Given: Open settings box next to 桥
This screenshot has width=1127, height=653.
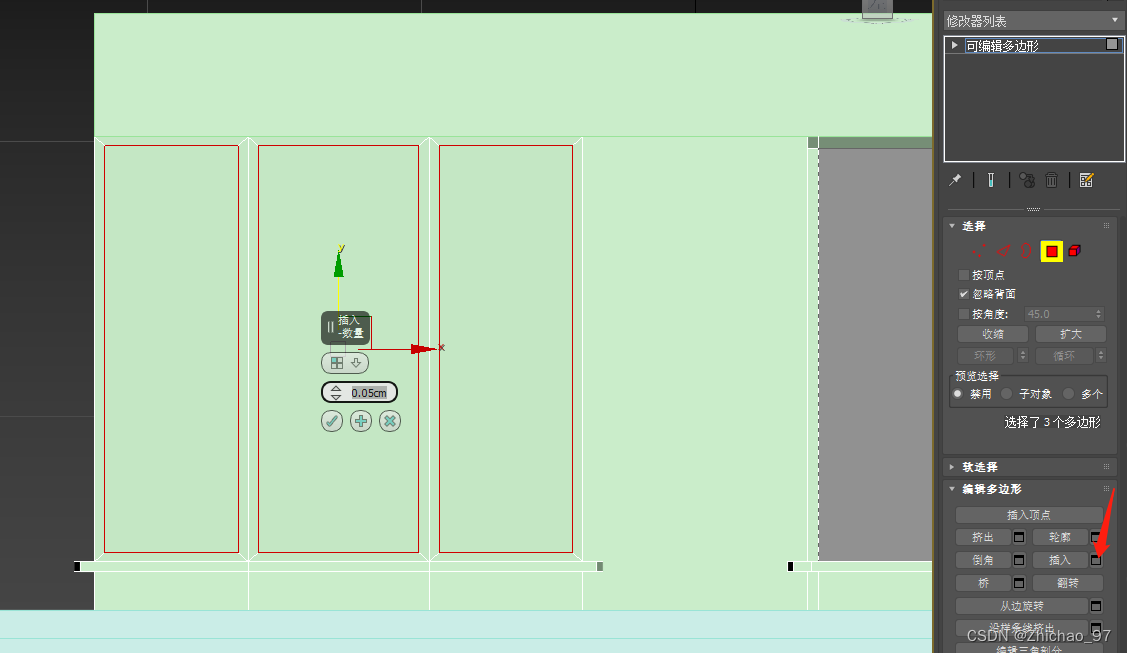Looking at the screenshot, I should (1019, 583).
